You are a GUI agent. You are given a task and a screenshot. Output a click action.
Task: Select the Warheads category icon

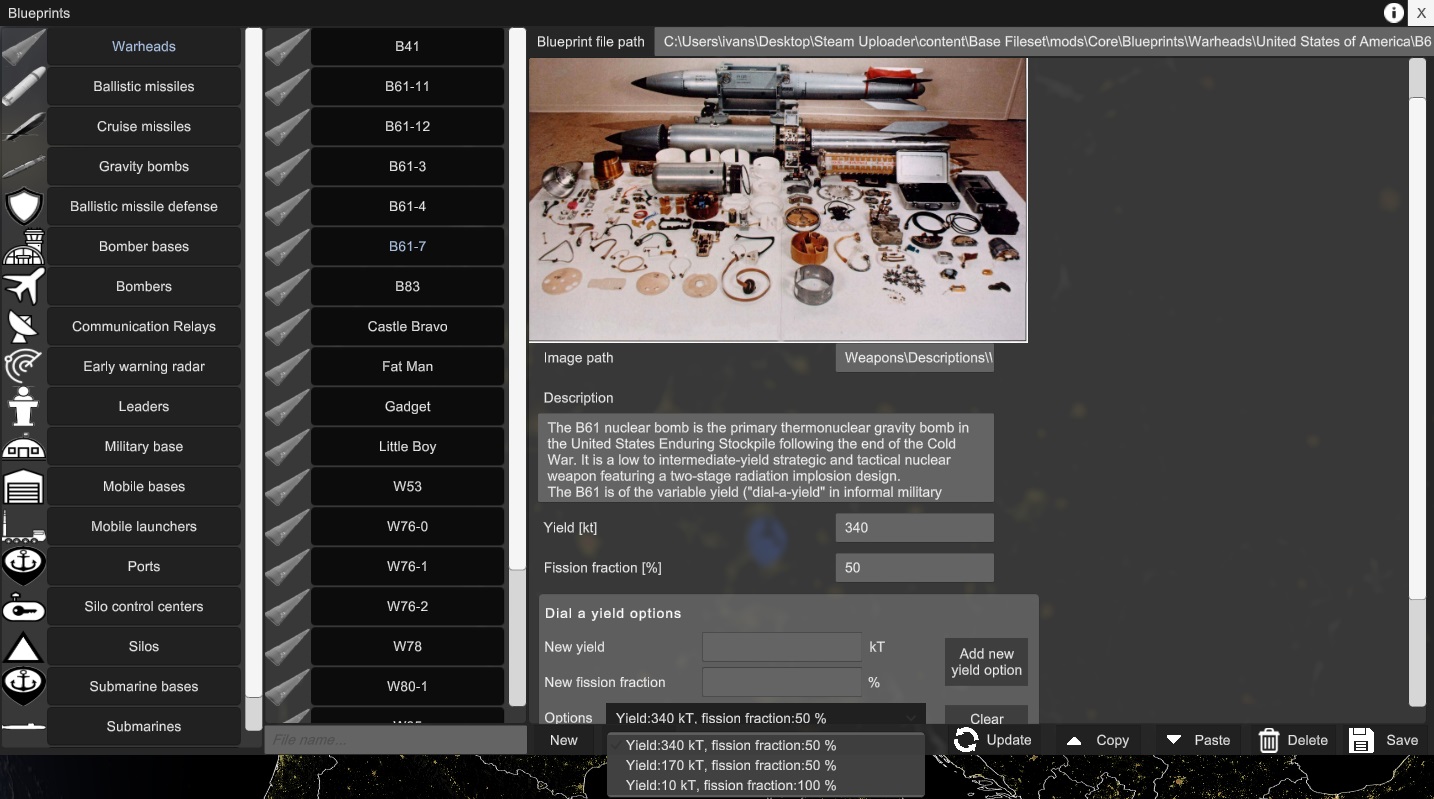pos(24,46)
